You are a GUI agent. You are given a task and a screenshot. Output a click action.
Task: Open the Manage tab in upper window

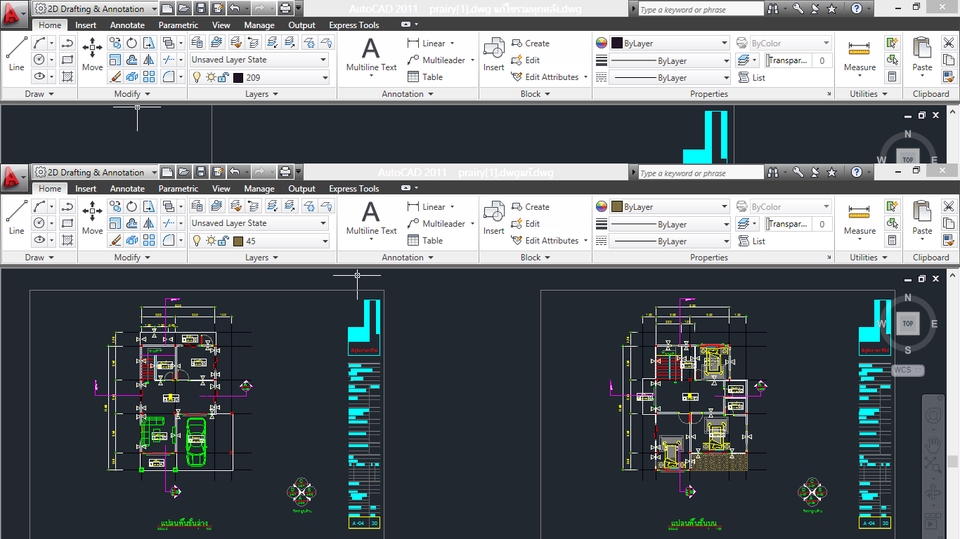point(259,25)
